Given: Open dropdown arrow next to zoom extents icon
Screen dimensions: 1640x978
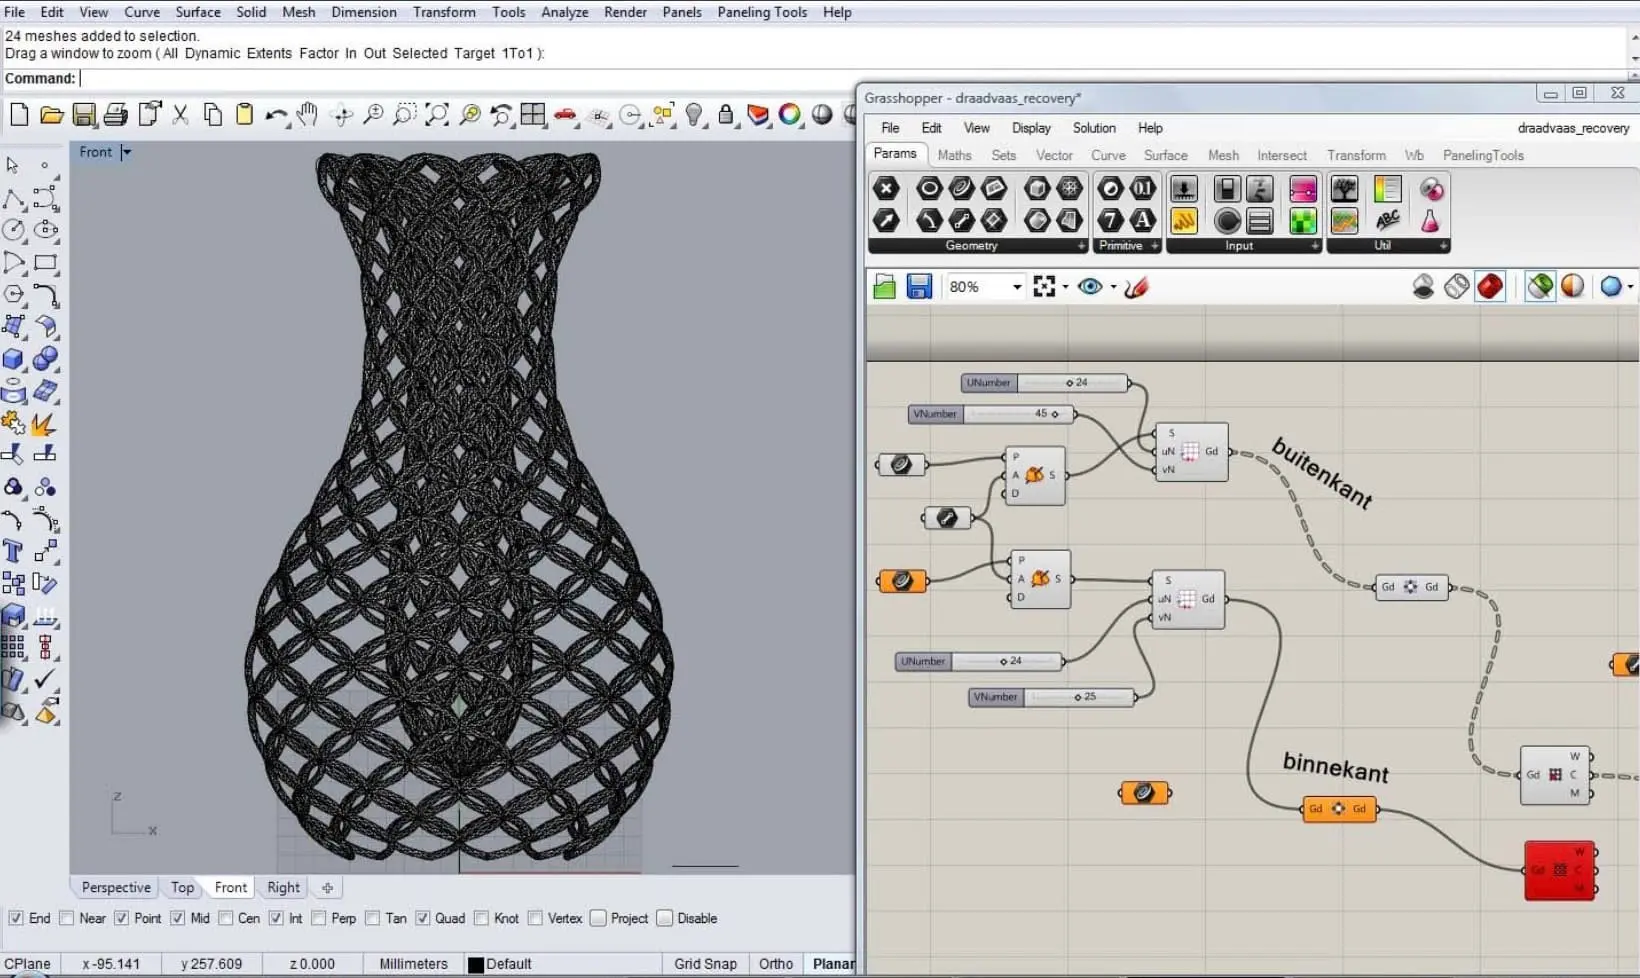Looking at the screenshot, I should coord(1065,287).
